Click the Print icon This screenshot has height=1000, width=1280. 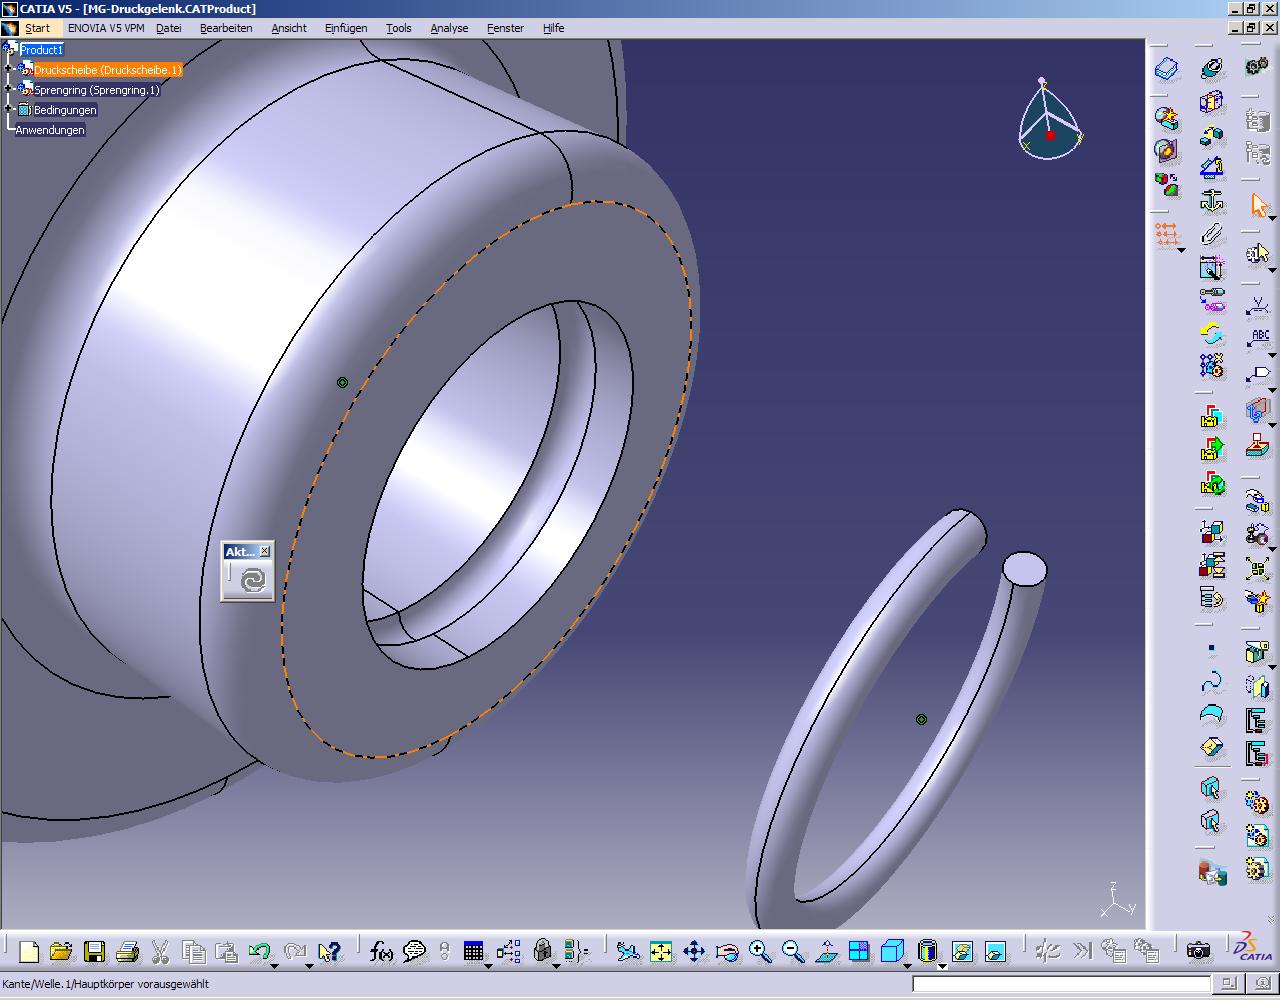(x=127, y=951)
